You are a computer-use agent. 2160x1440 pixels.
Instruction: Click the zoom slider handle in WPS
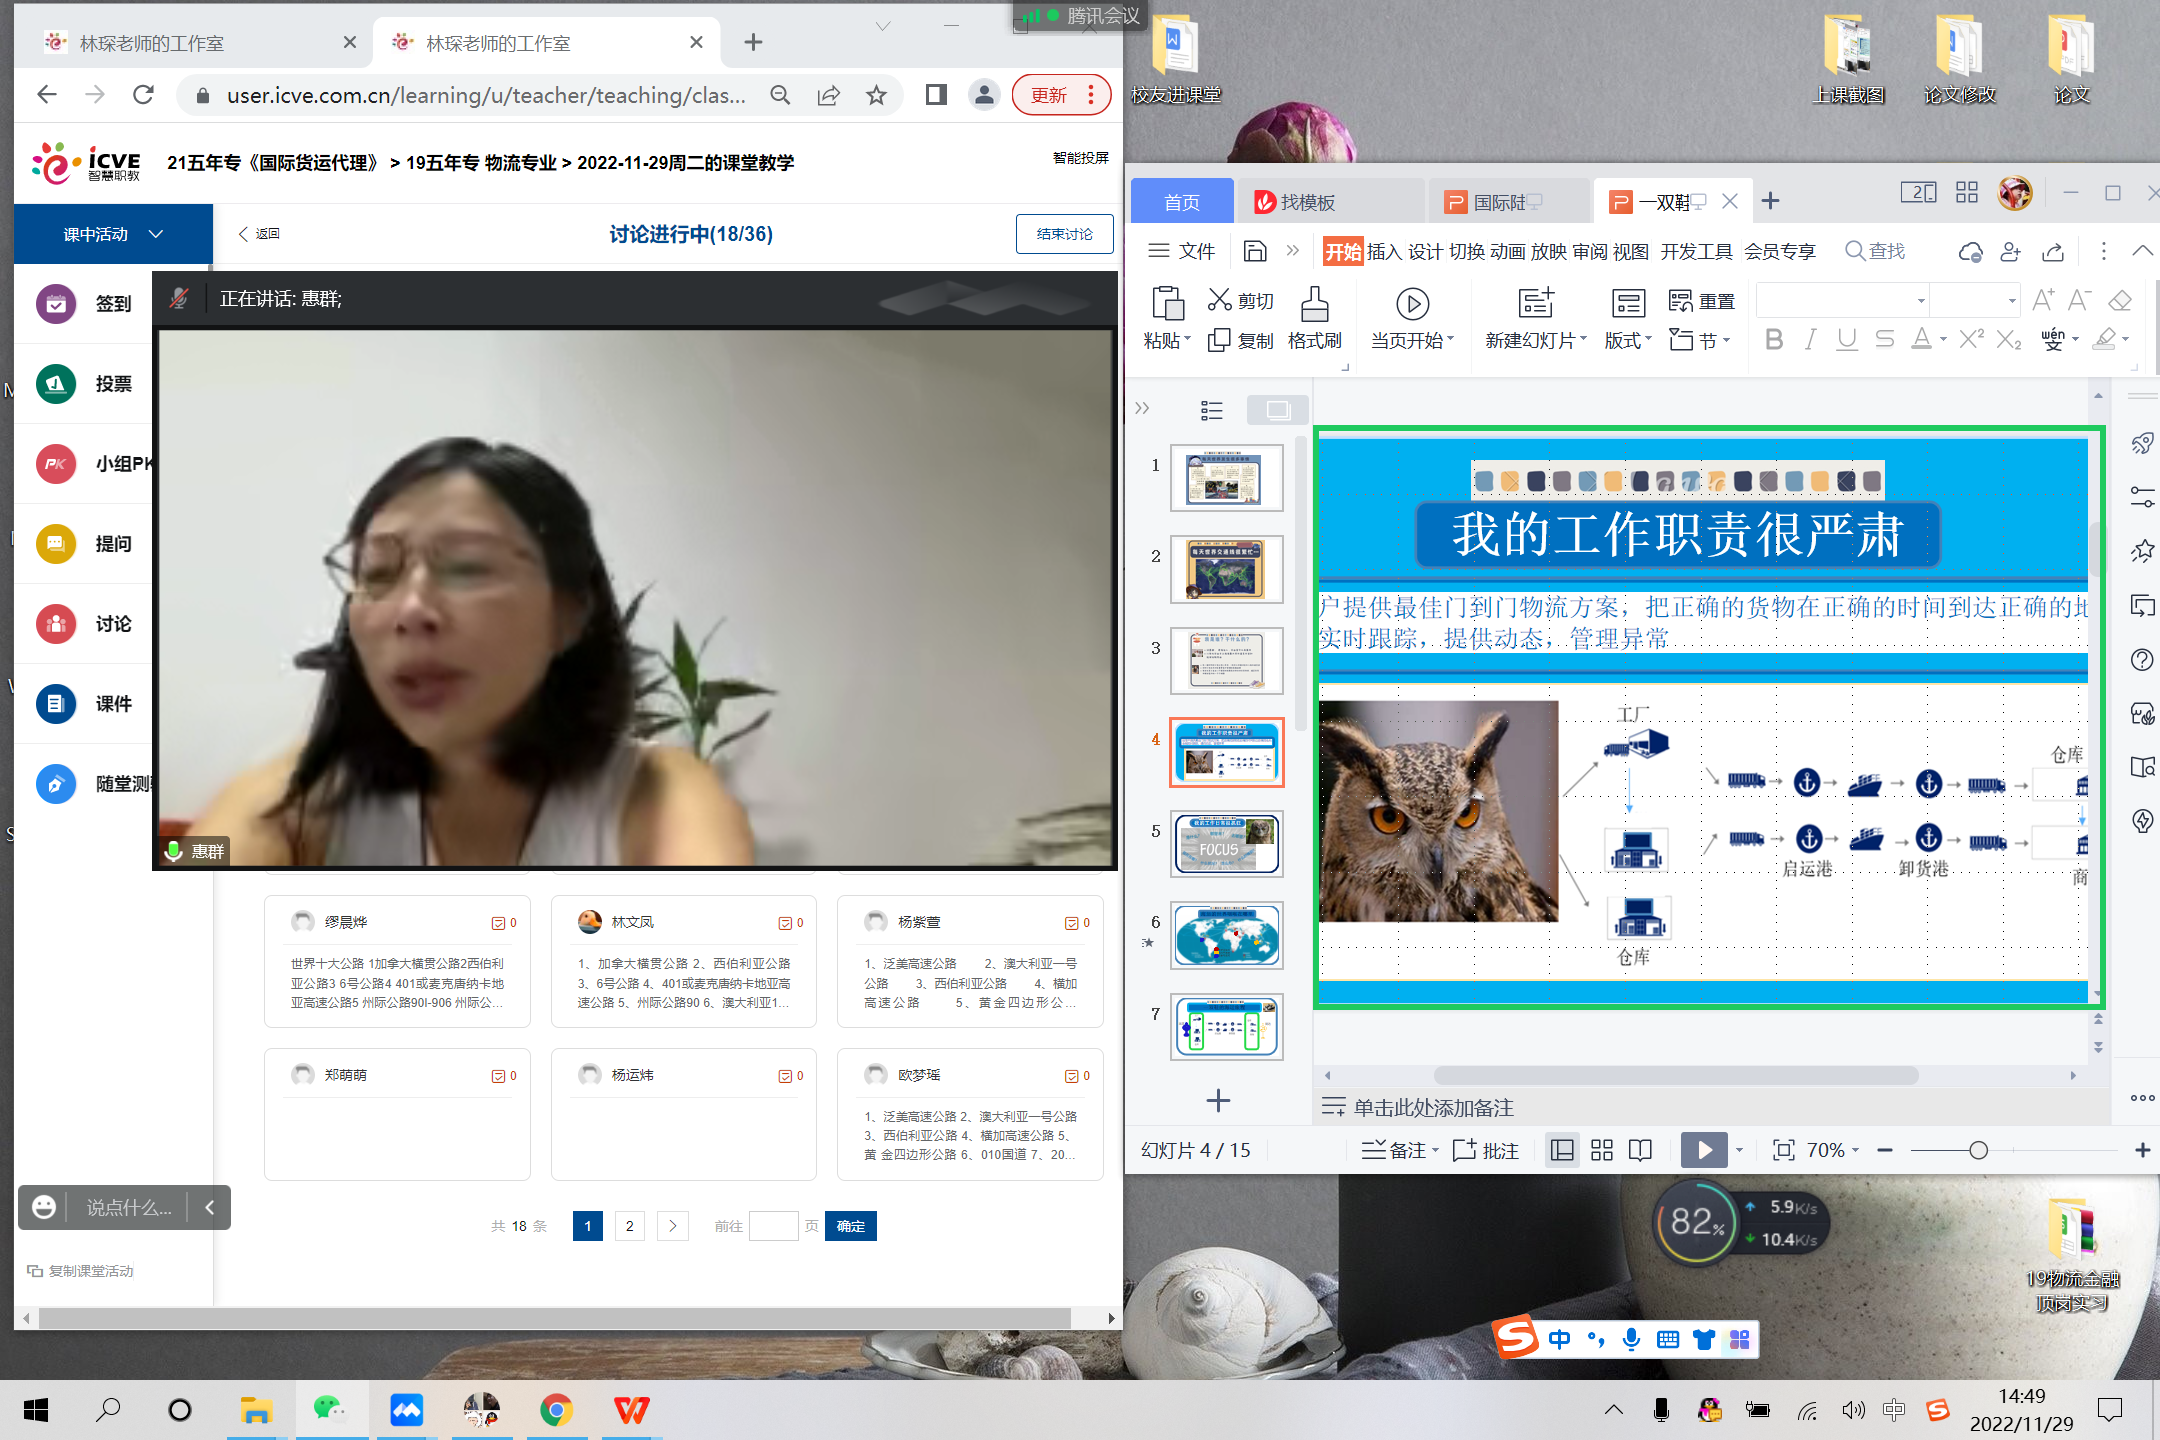pyautogui.click(x=1978, y=1150)
